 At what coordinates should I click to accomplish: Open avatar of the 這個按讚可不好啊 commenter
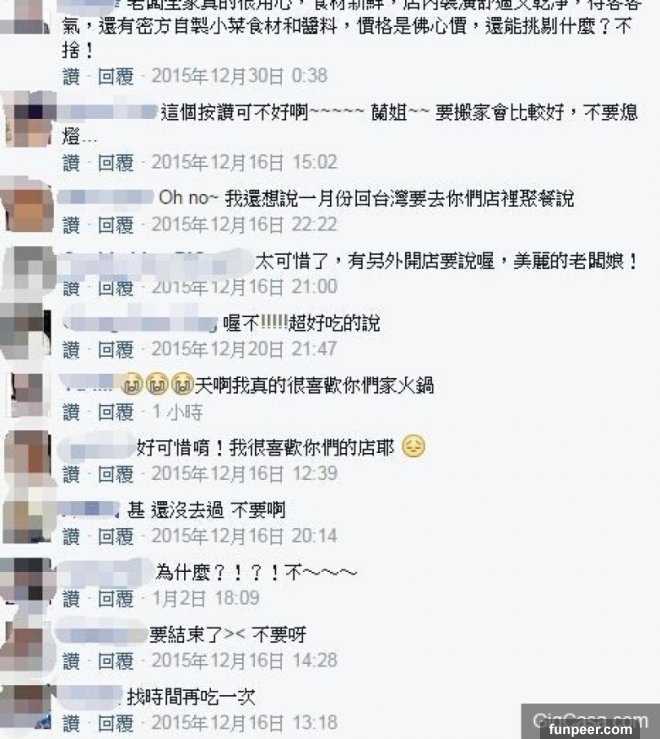[x=29, y=119]
